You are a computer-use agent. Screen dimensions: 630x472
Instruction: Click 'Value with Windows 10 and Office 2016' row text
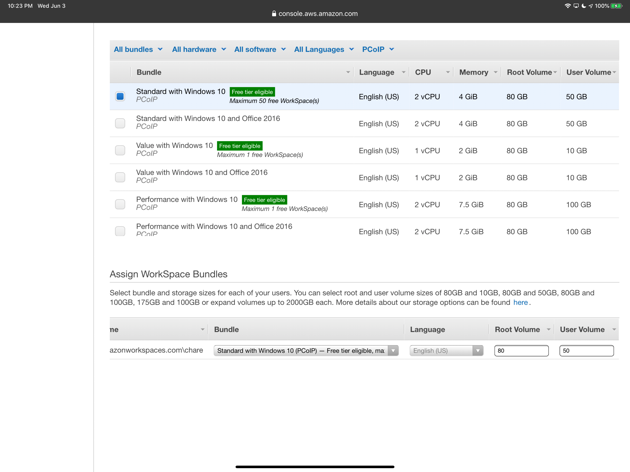202,172
